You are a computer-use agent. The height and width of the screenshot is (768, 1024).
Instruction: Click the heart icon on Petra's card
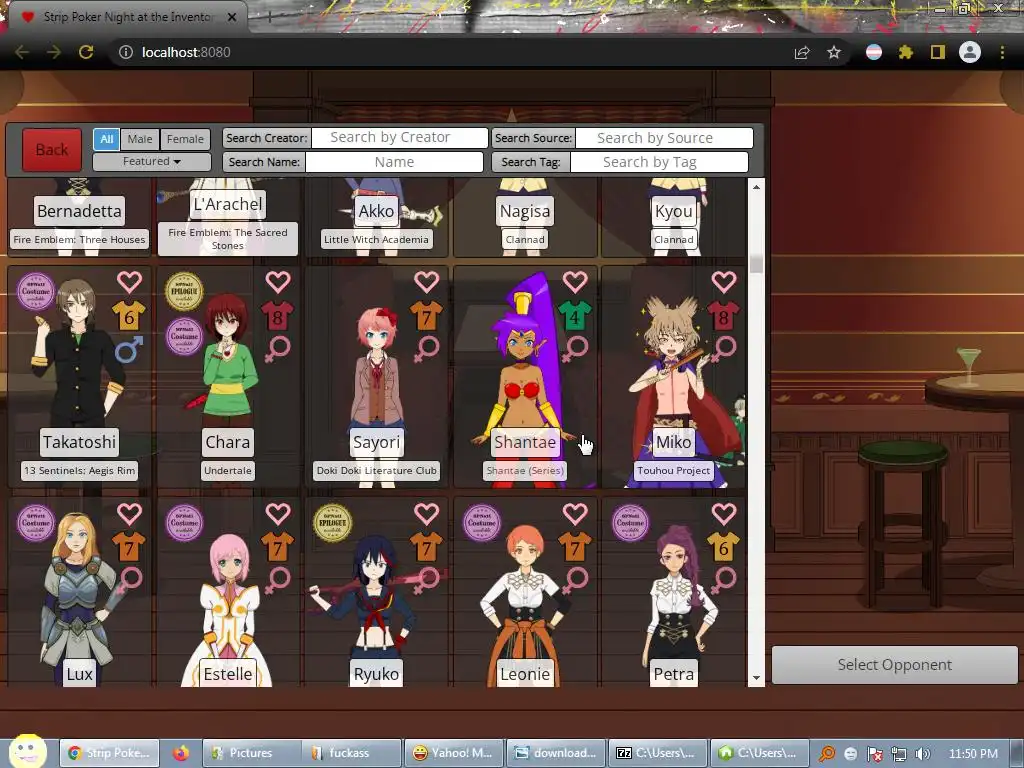click(724, 514)
